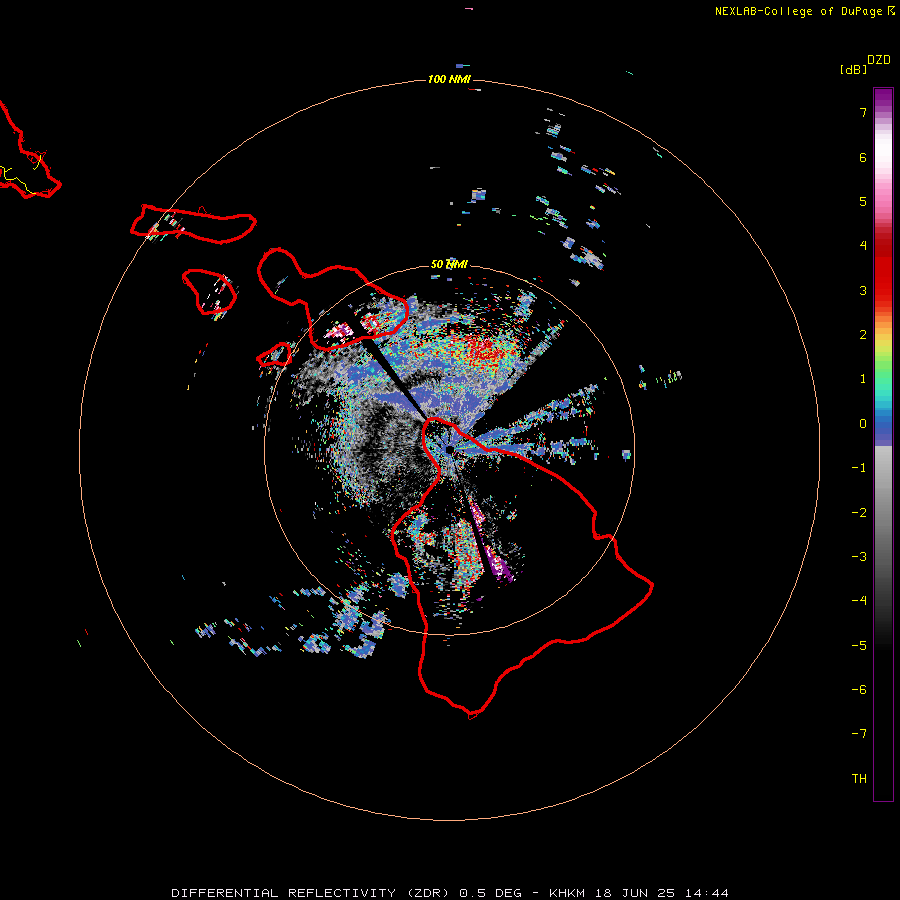The image size is (900, 900).
Task: Click the blue segment of the color bar near 0
Action: 883,428
